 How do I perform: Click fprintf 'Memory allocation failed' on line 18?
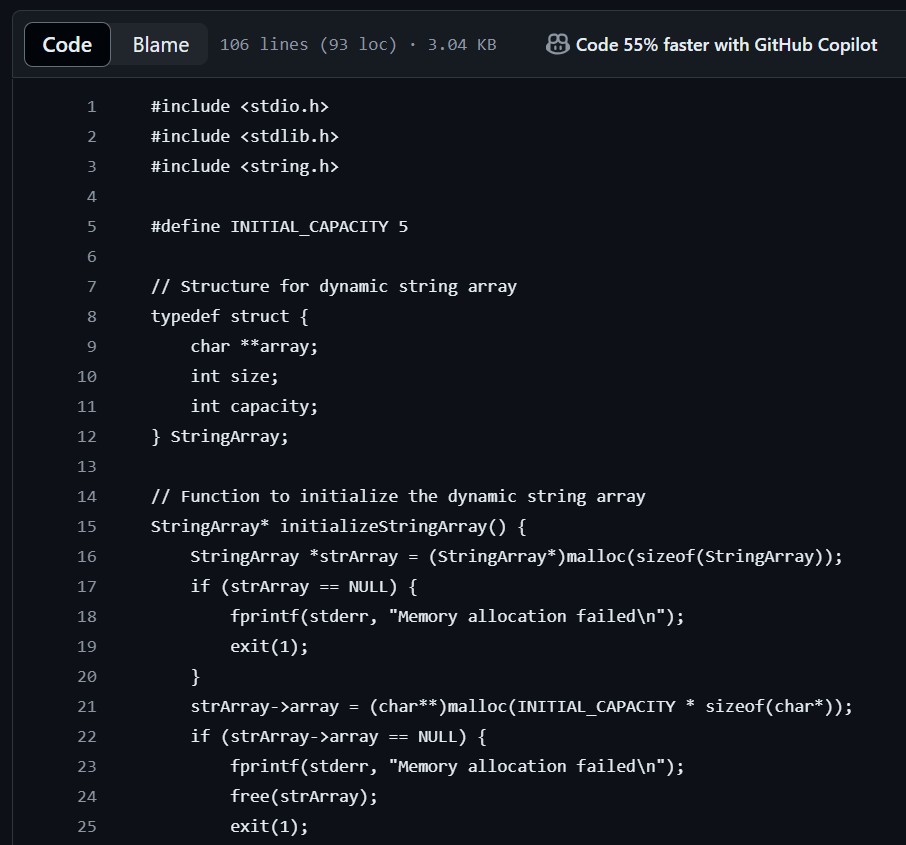pyautogui.click(x=457, y=617)
